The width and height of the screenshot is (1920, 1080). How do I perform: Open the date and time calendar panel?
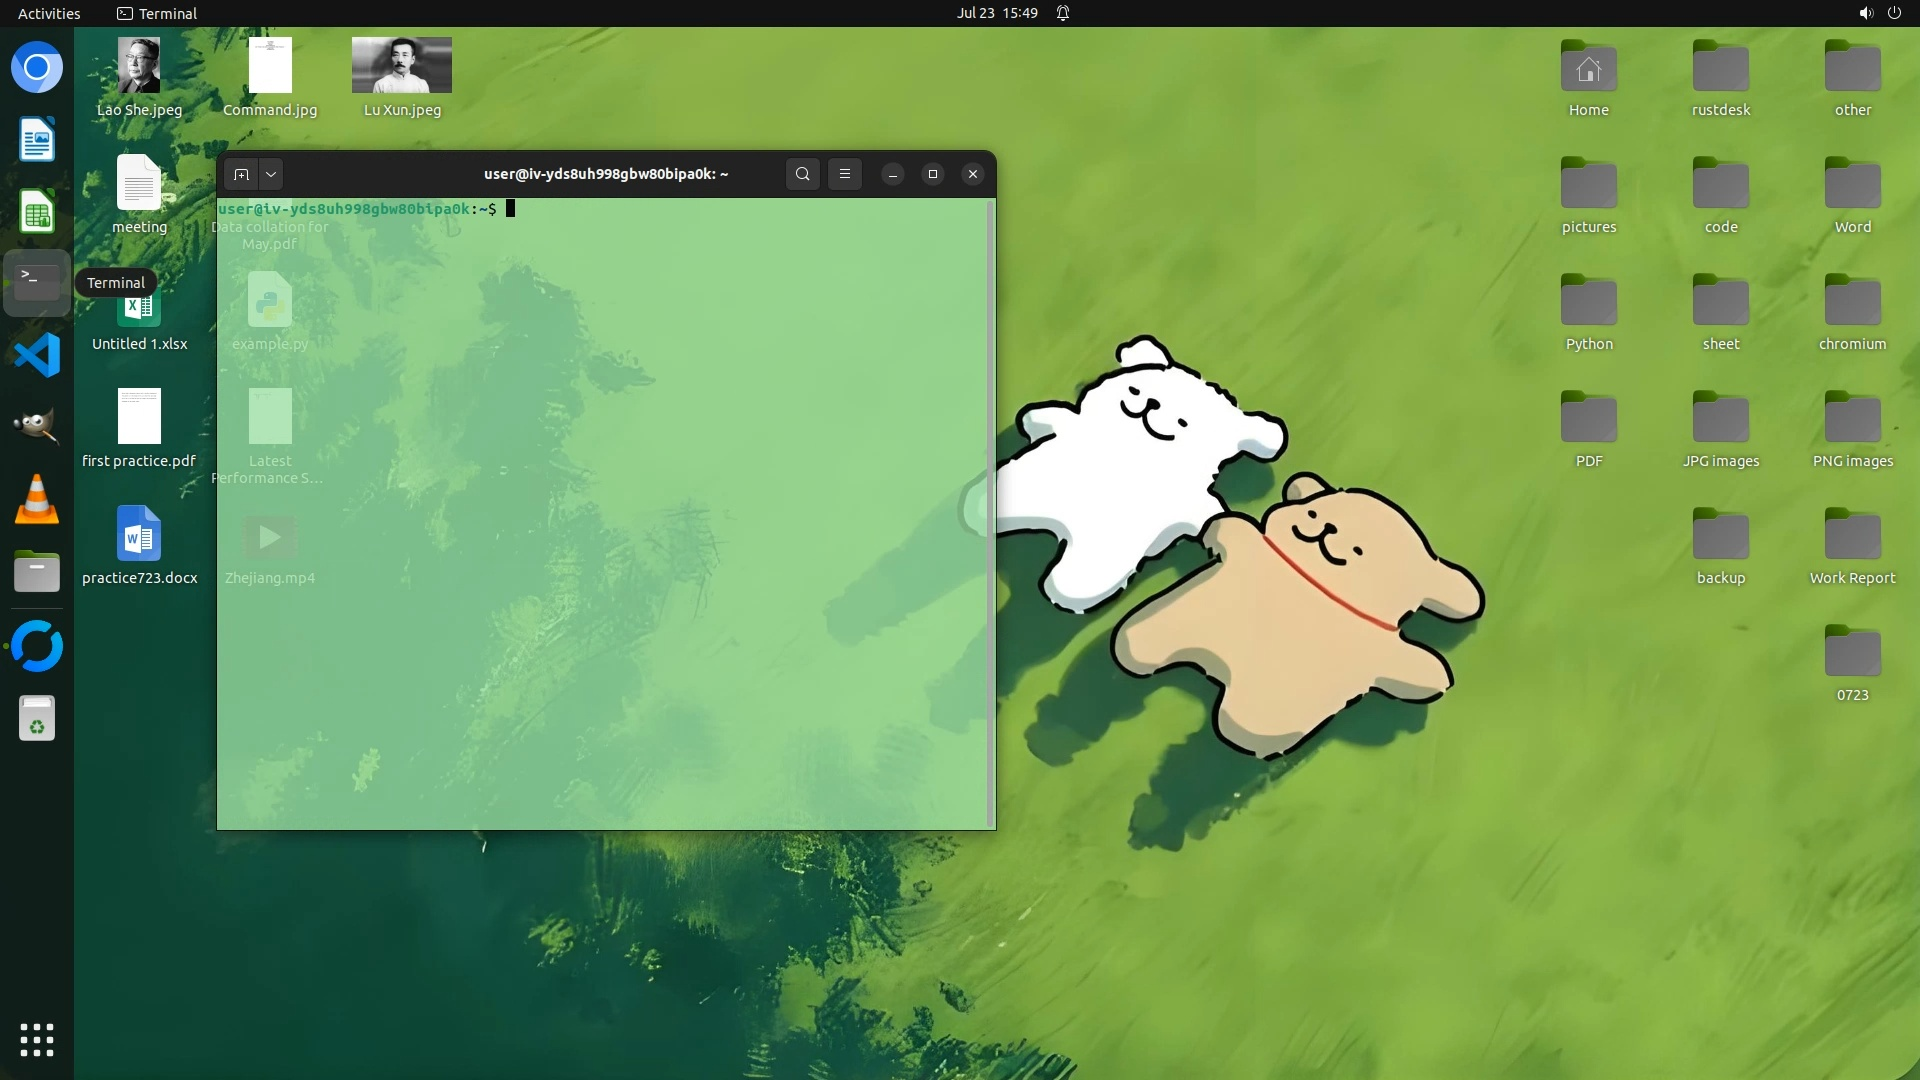996,13
